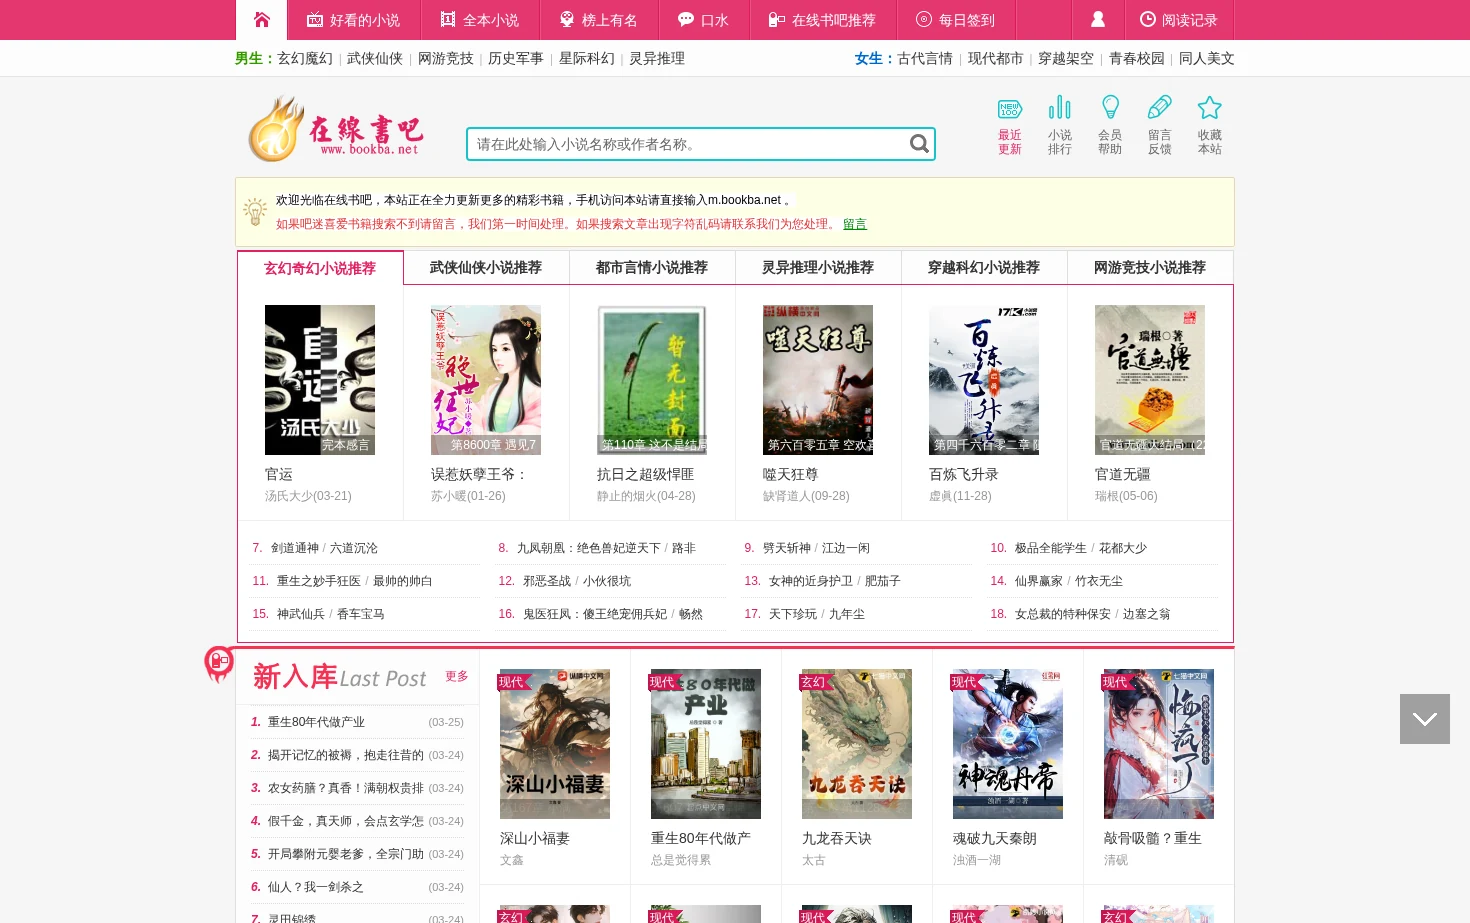This screenshot has width=1470, height=923.
Task: Open 敲骨吸髓？重生 book cover
Action: click(1159, 744)
